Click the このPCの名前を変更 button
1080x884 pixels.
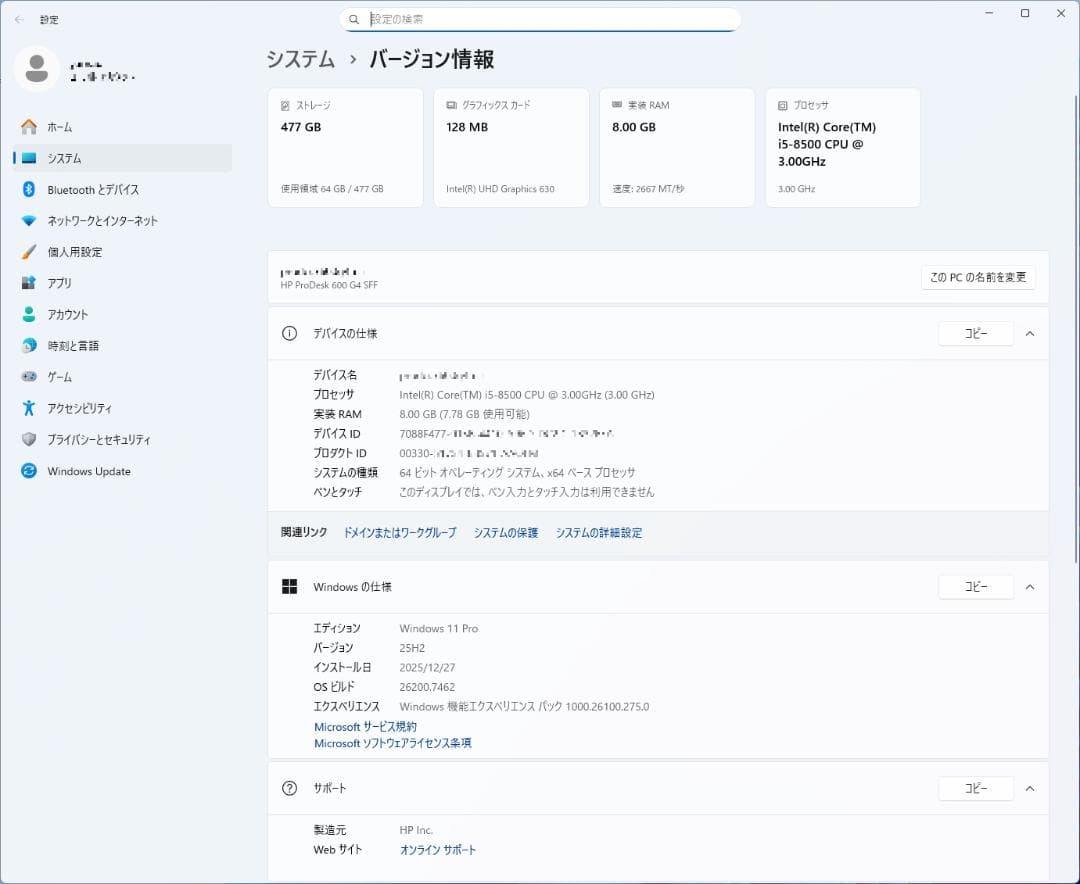coord(976,277)
